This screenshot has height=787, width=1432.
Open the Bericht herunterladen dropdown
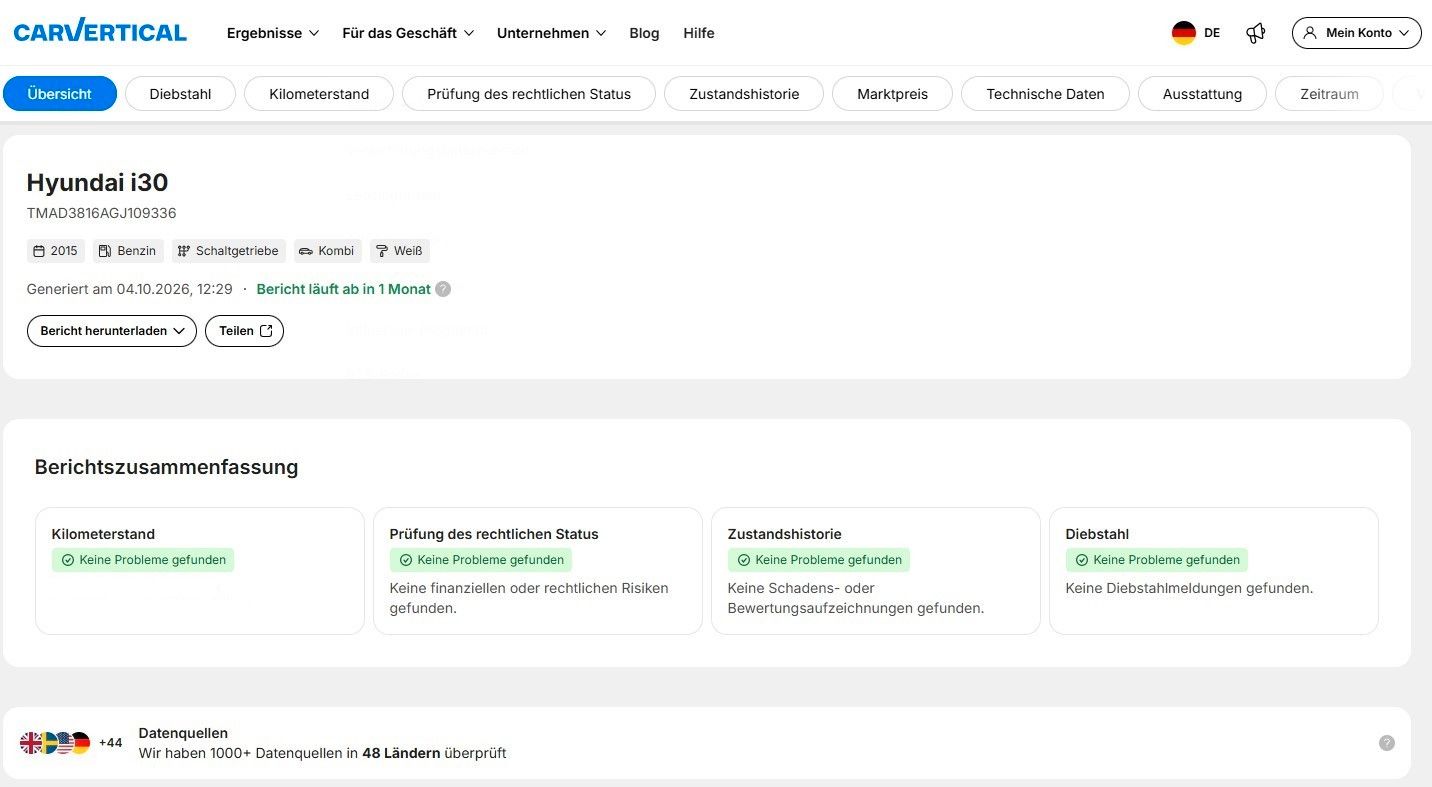(x=112, y=331)
